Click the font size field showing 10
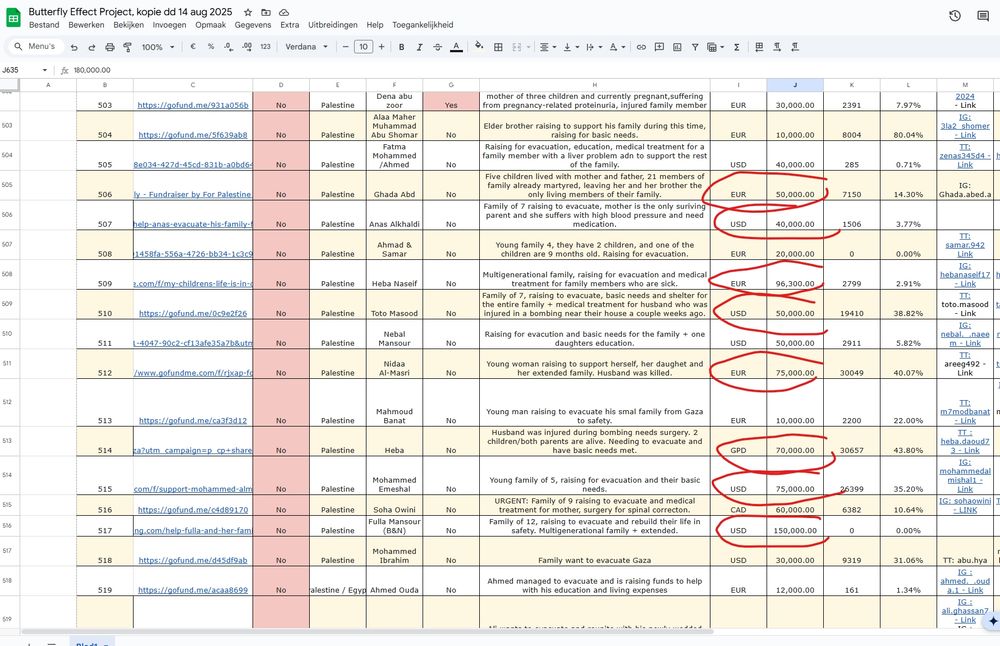The height and width of the screenshot is (646, 1000). (x=363, y=47)
